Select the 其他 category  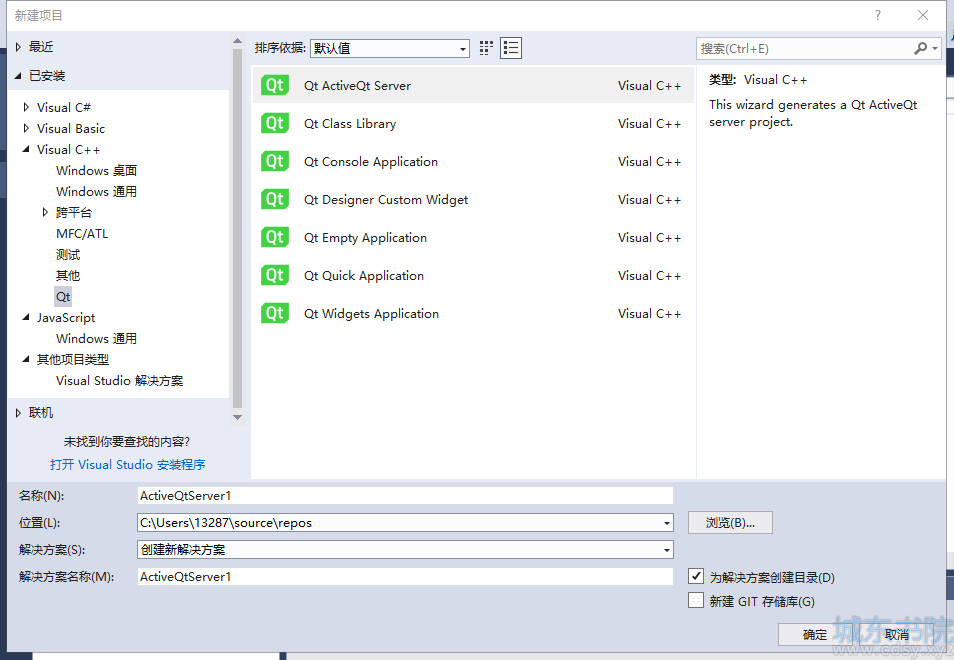[68, 276]
